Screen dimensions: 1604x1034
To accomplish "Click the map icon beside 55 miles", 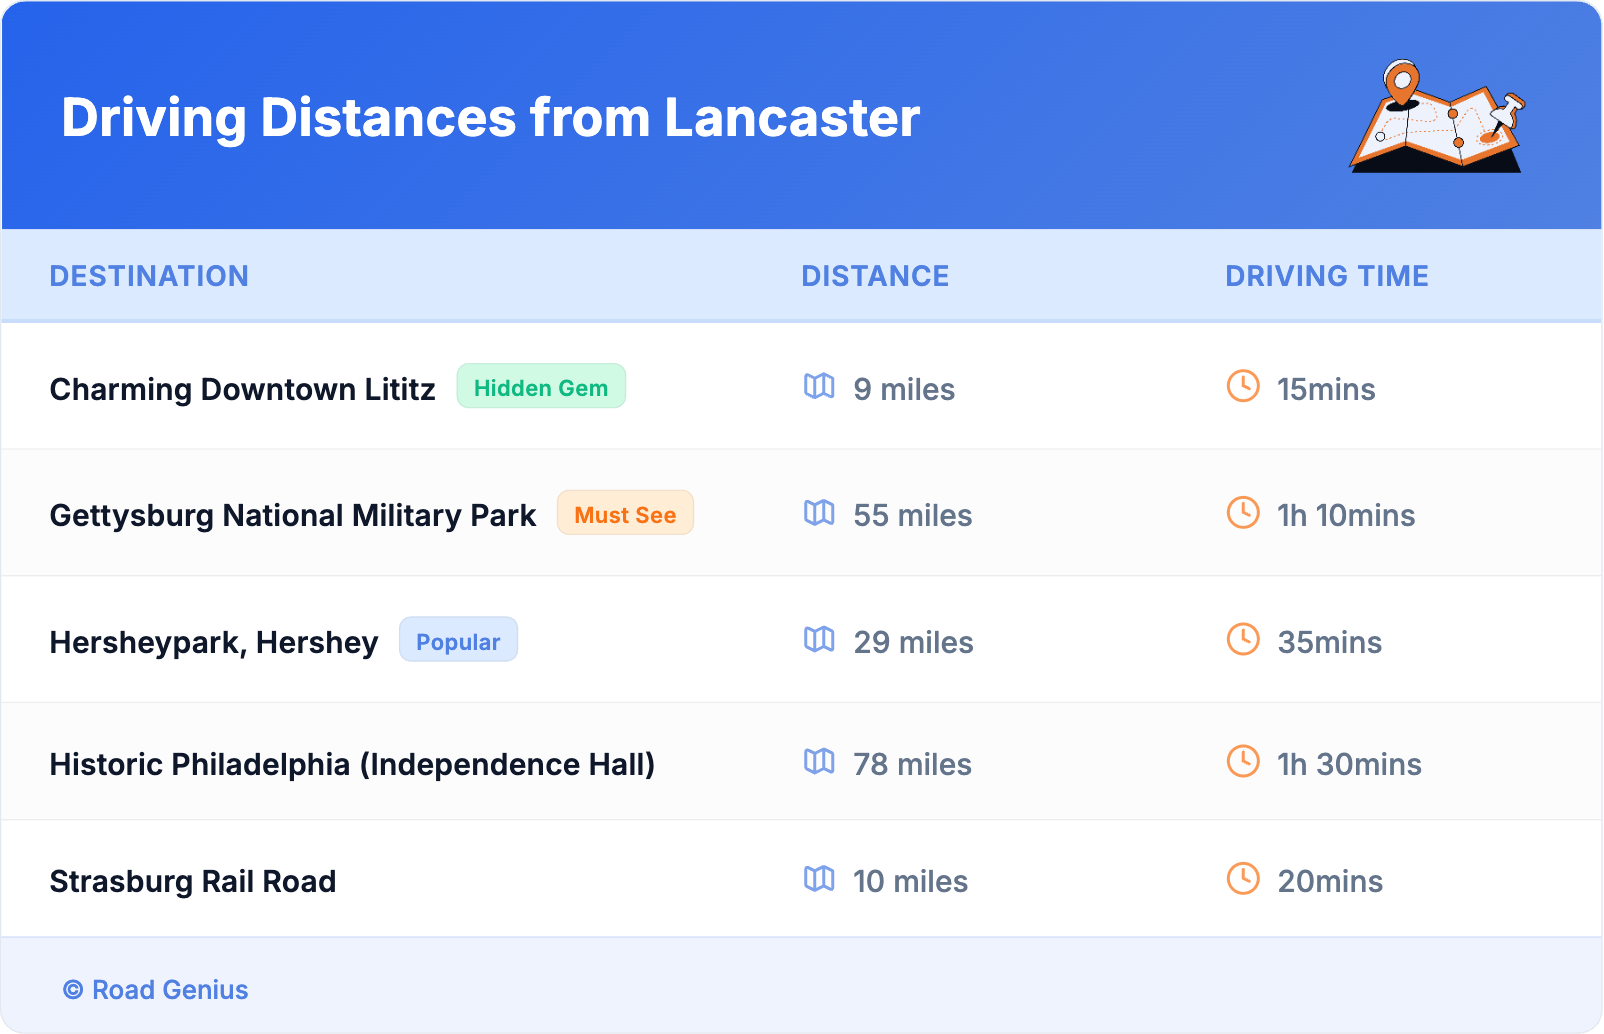I will pyautogui.click(x=819, y=514).
